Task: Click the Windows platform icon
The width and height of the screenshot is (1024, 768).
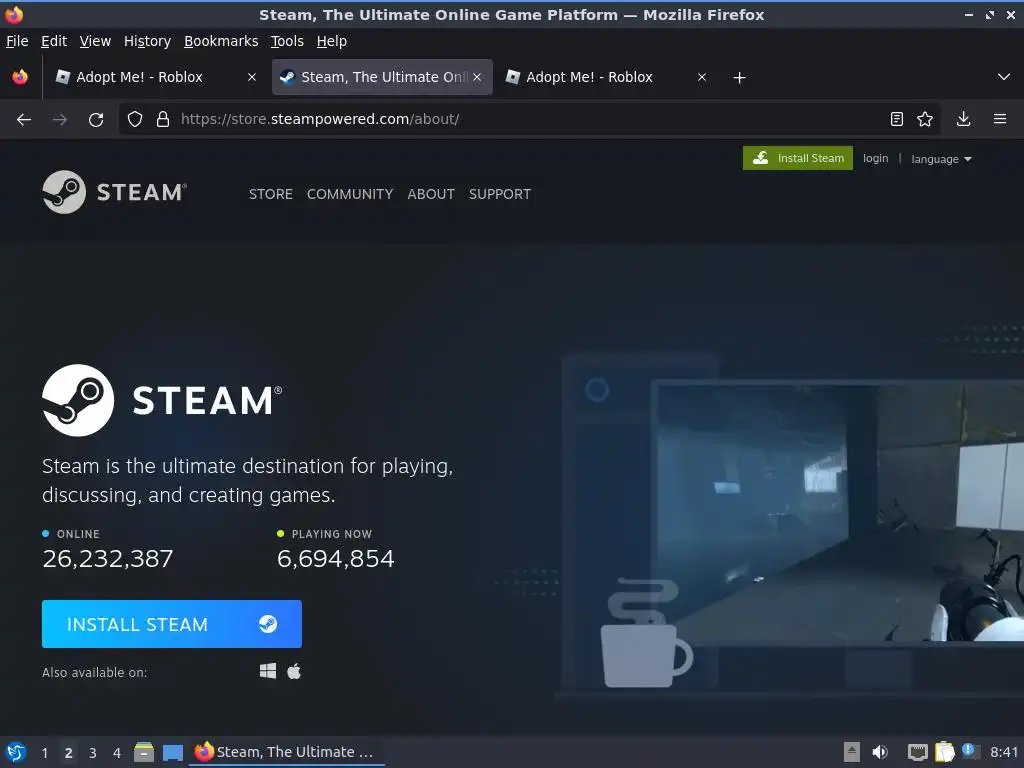Action: click(x=268, y=671)
